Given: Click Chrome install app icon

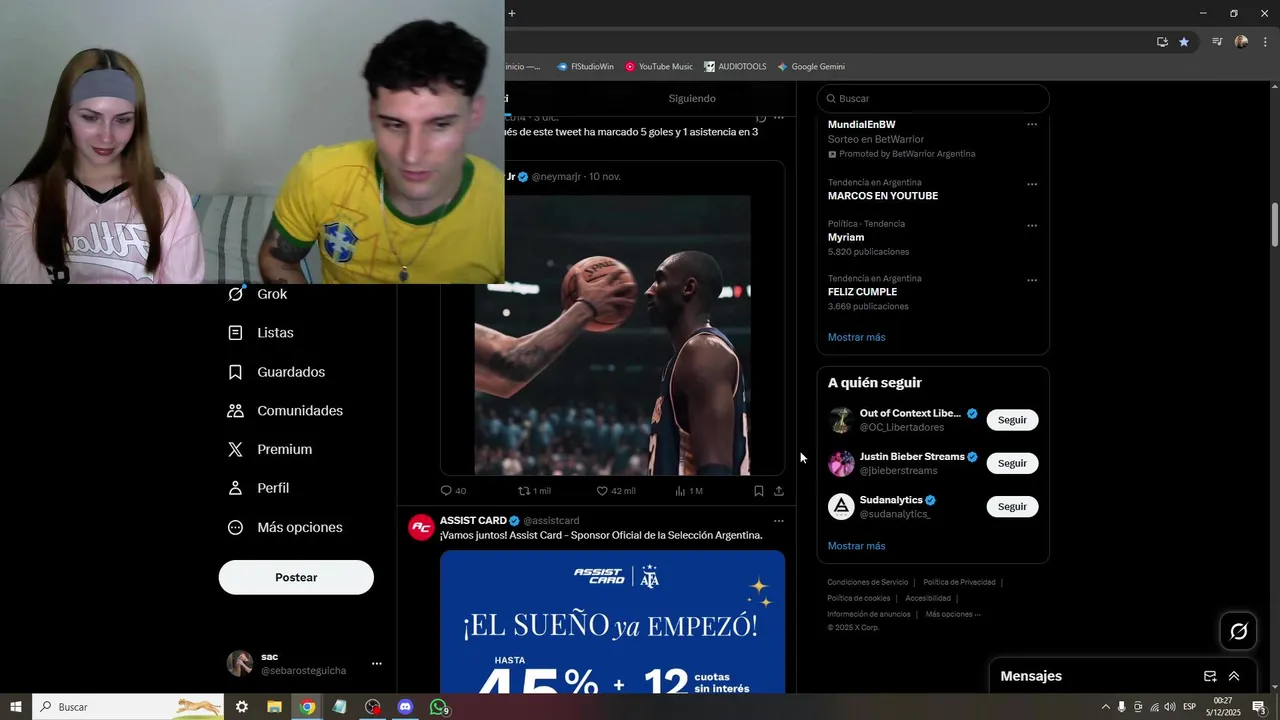Looking at the screenshot, I should (1162, 42).
